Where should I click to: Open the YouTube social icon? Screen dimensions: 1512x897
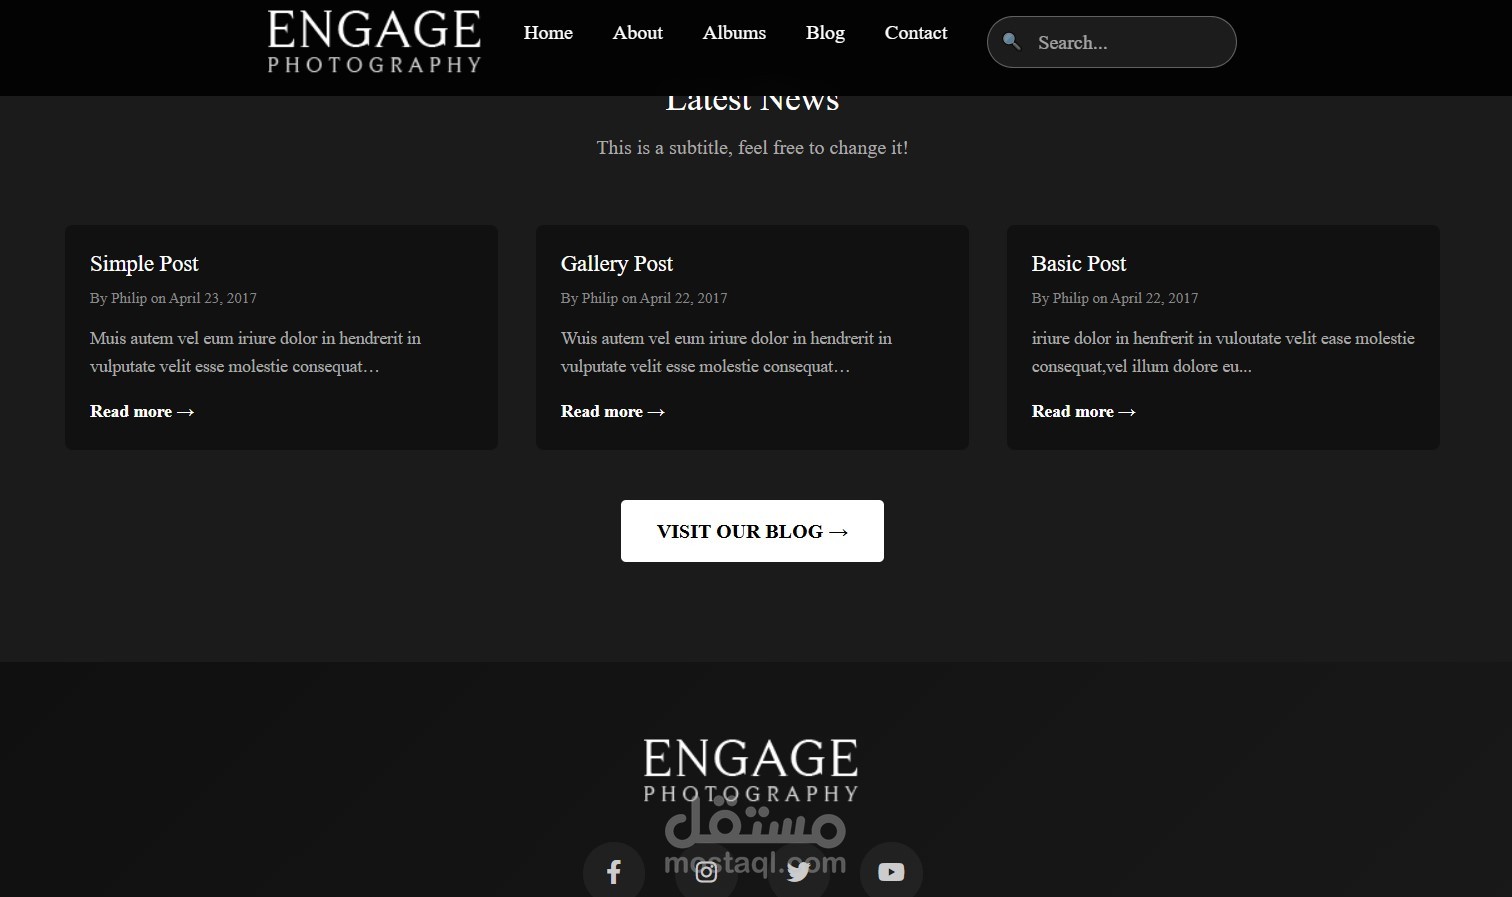pyautogui.click(x=891, y=872)
